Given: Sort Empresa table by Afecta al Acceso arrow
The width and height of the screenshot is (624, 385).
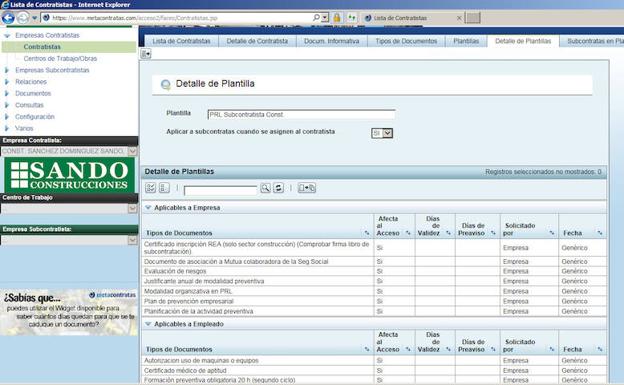Looking at the screenshot, I should coord(408,233).
